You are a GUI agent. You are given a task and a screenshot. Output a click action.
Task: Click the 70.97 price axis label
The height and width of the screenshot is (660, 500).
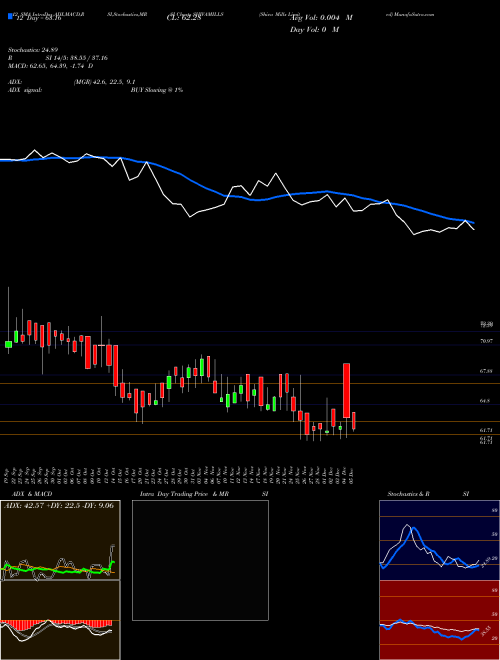tap(487, 341)
